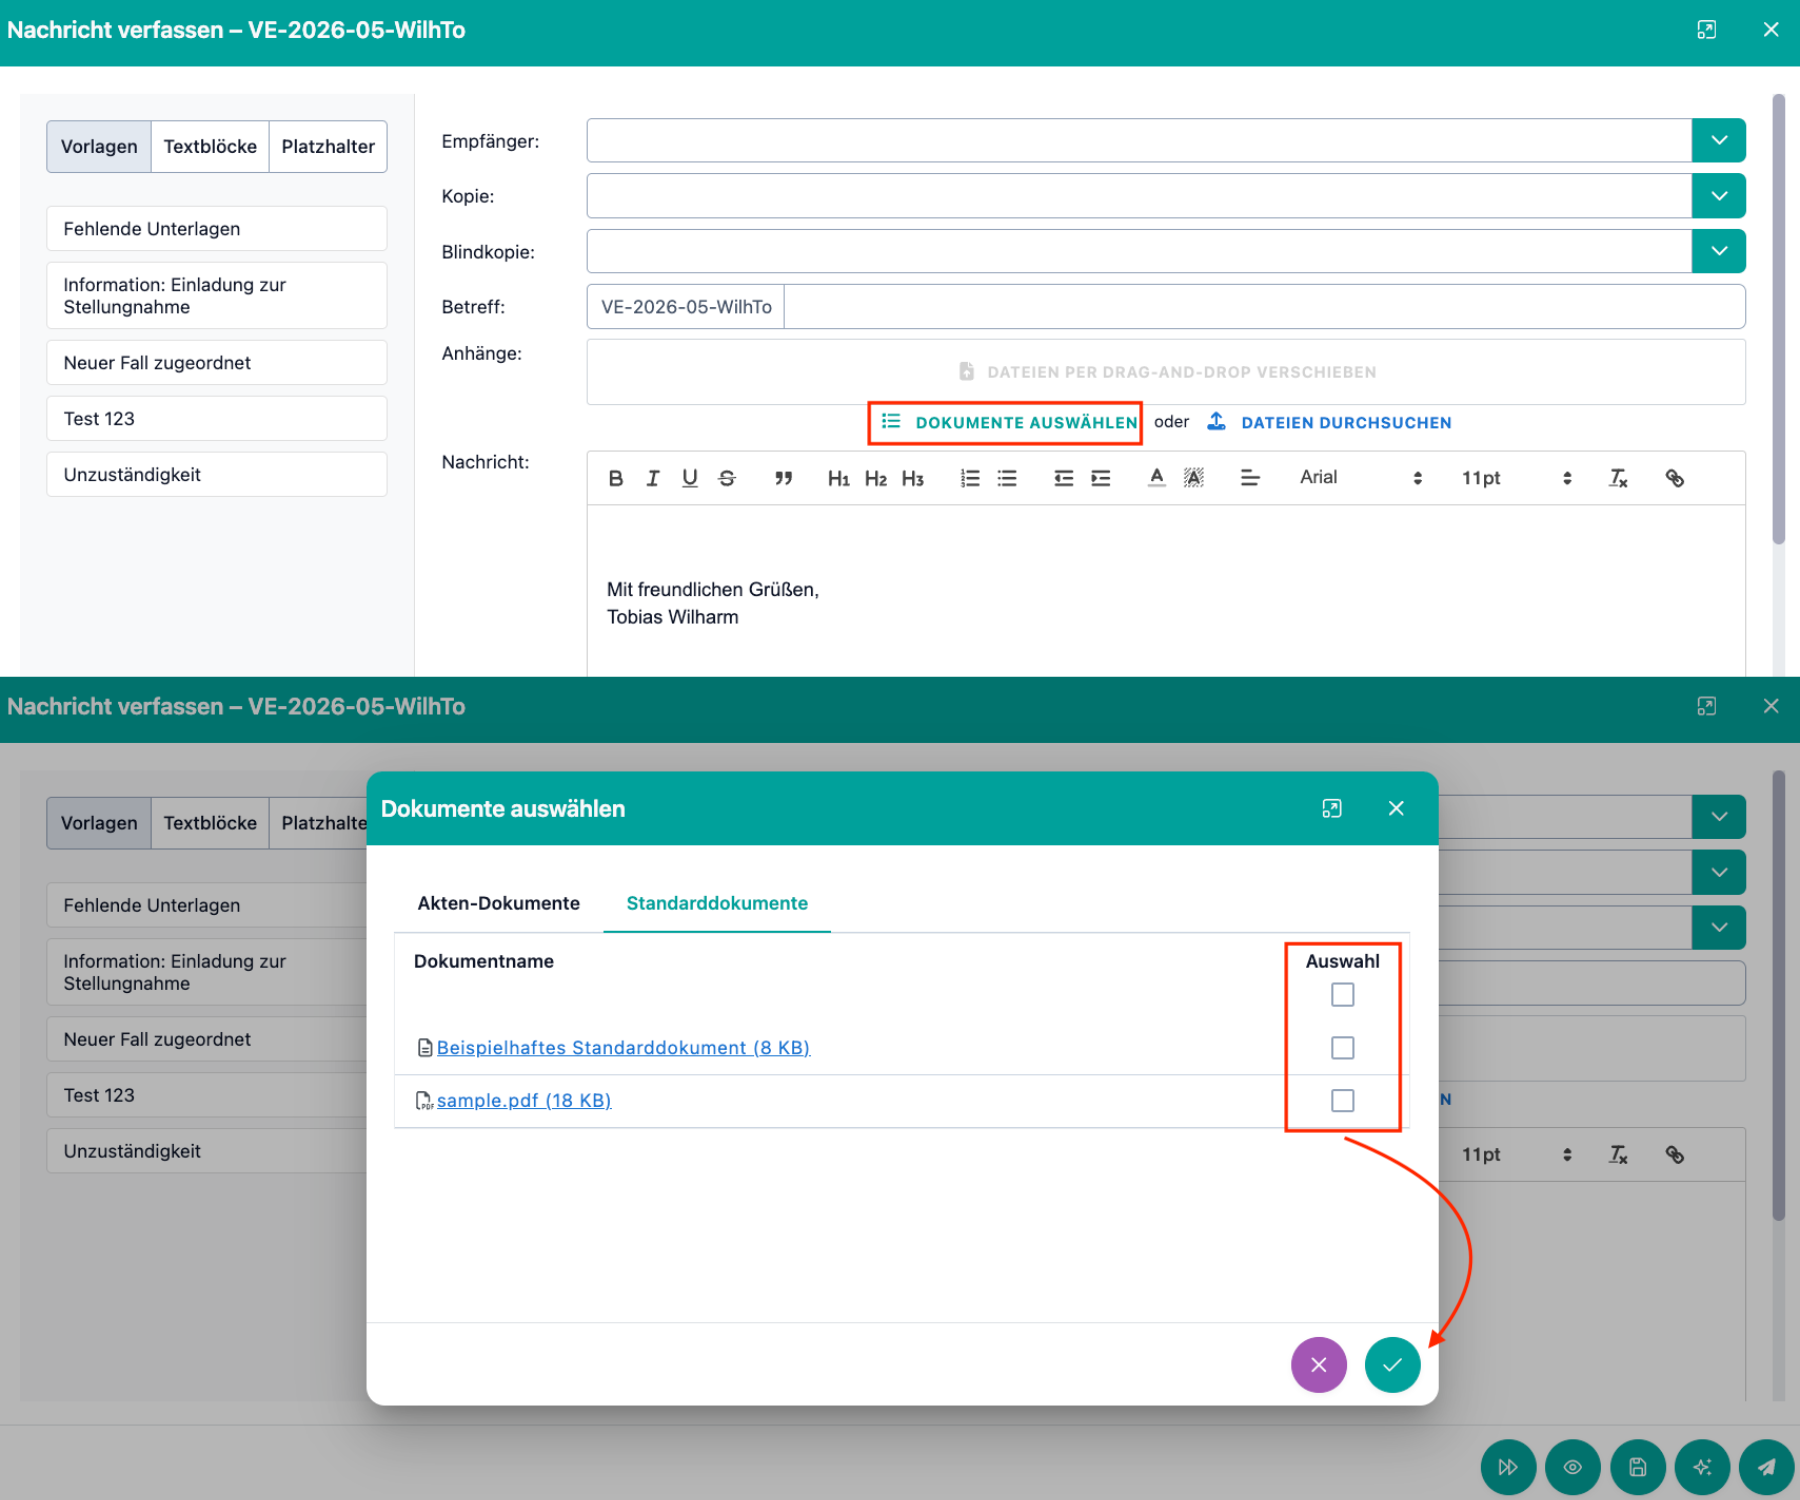Image resolution: width=1800 pixels, height=1500 pixels.
Task: Switch to the Akten-Dokumente tab
Action: point(498,903)
